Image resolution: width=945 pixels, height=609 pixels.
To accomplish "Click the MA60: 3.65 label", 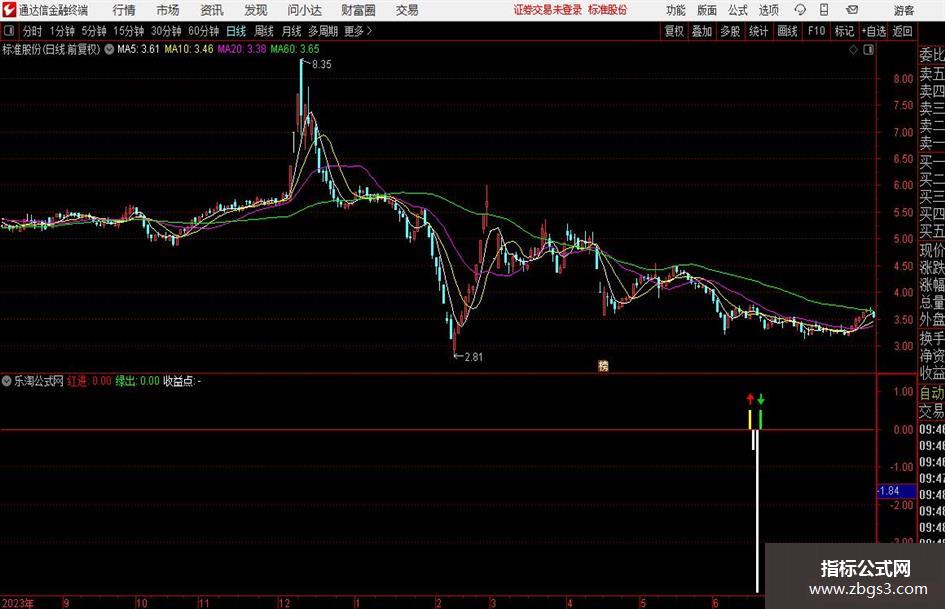I will click(x=295, y=49).
